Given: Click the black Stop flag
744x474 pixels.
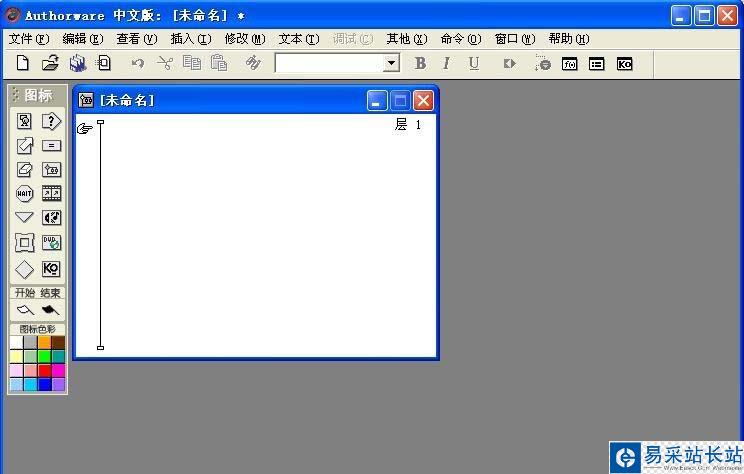Looking at the screenshot, I should (x=50, y=310).
